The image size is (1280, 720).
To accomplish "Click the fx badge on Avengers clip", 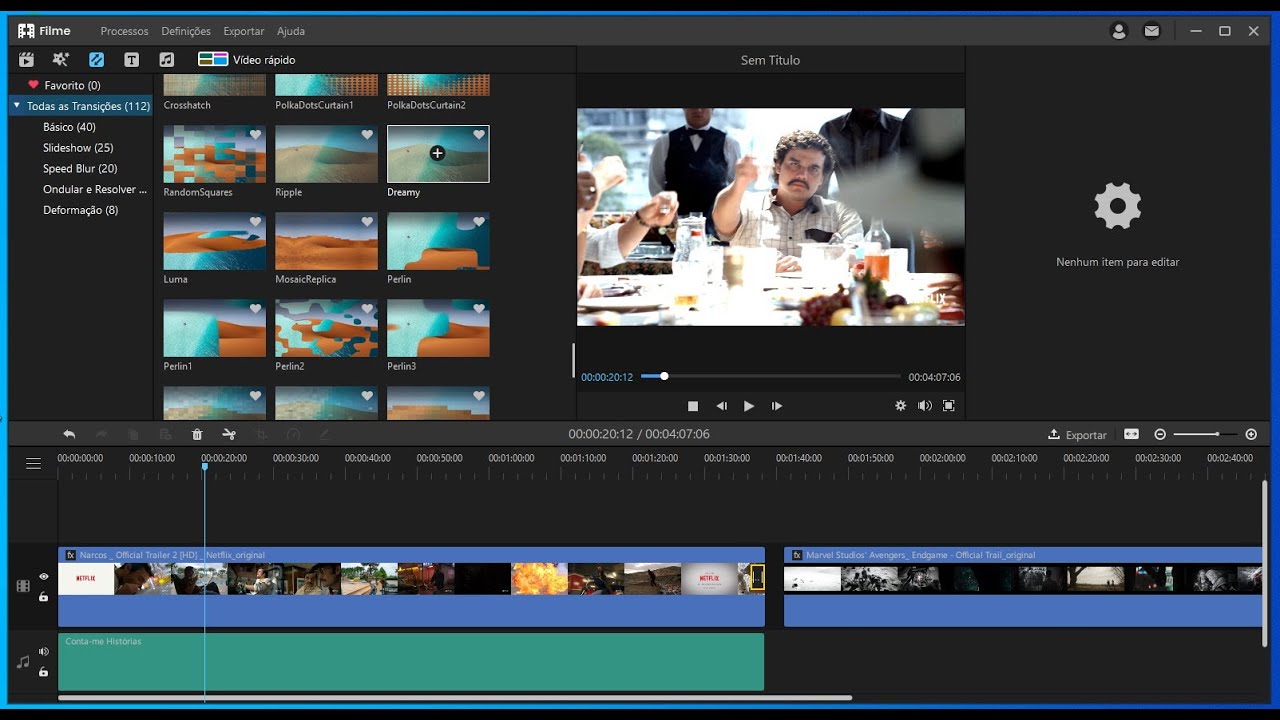I will point(797,555).
